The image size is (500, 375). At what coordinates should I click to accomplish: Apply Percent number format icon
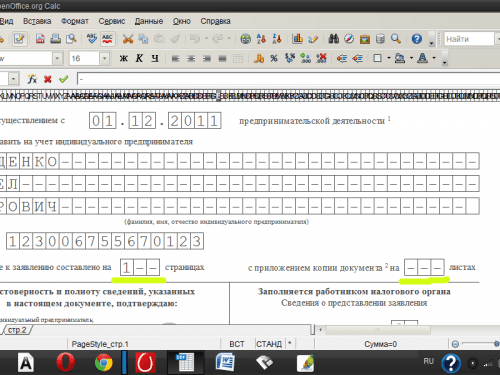274,59
